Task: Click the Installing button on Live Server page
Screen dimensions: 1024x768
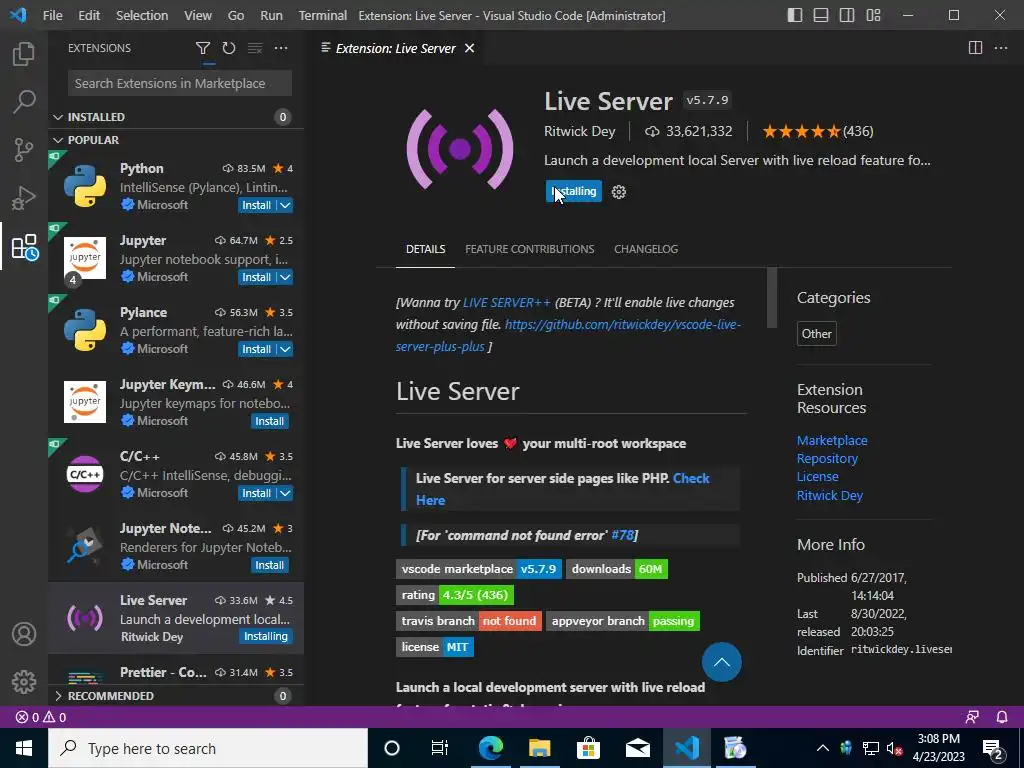Action: pos(573,191)
